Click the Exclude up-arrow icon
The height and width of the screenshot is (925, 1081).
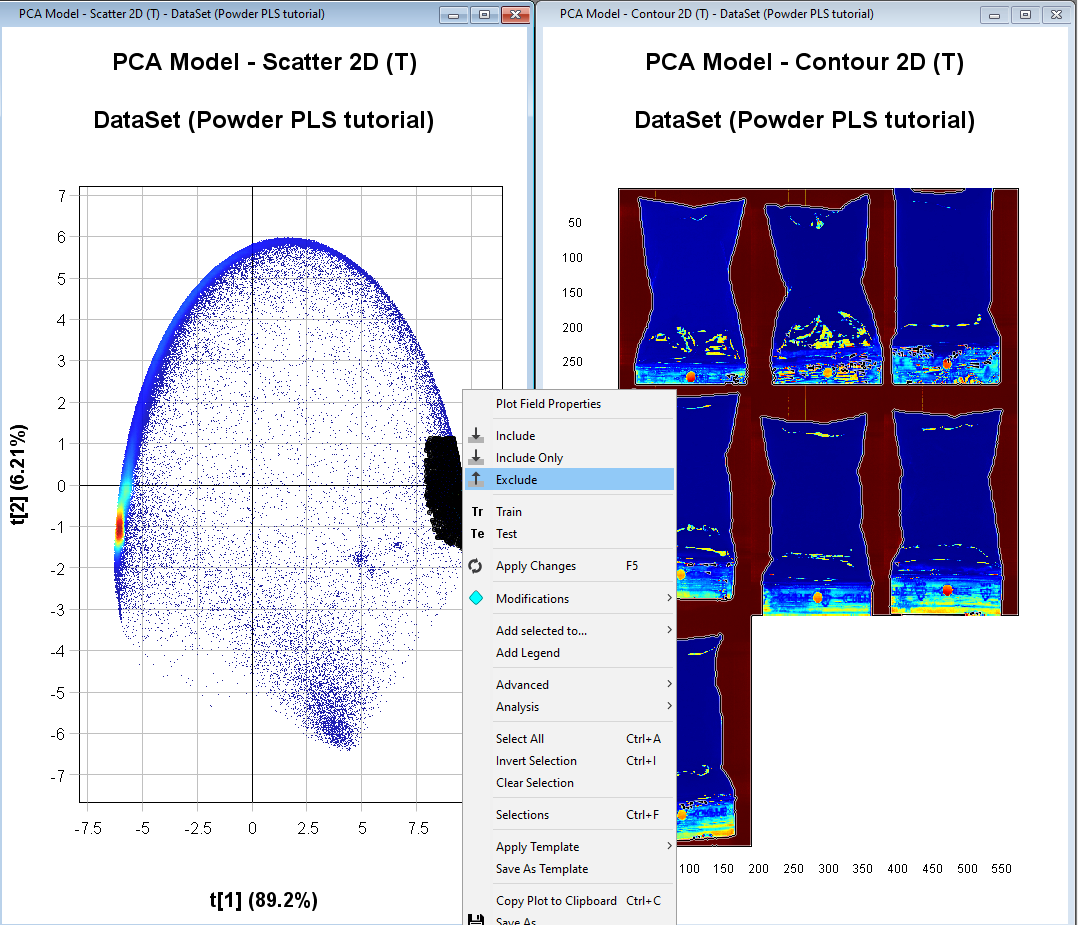tap(477, 480)
